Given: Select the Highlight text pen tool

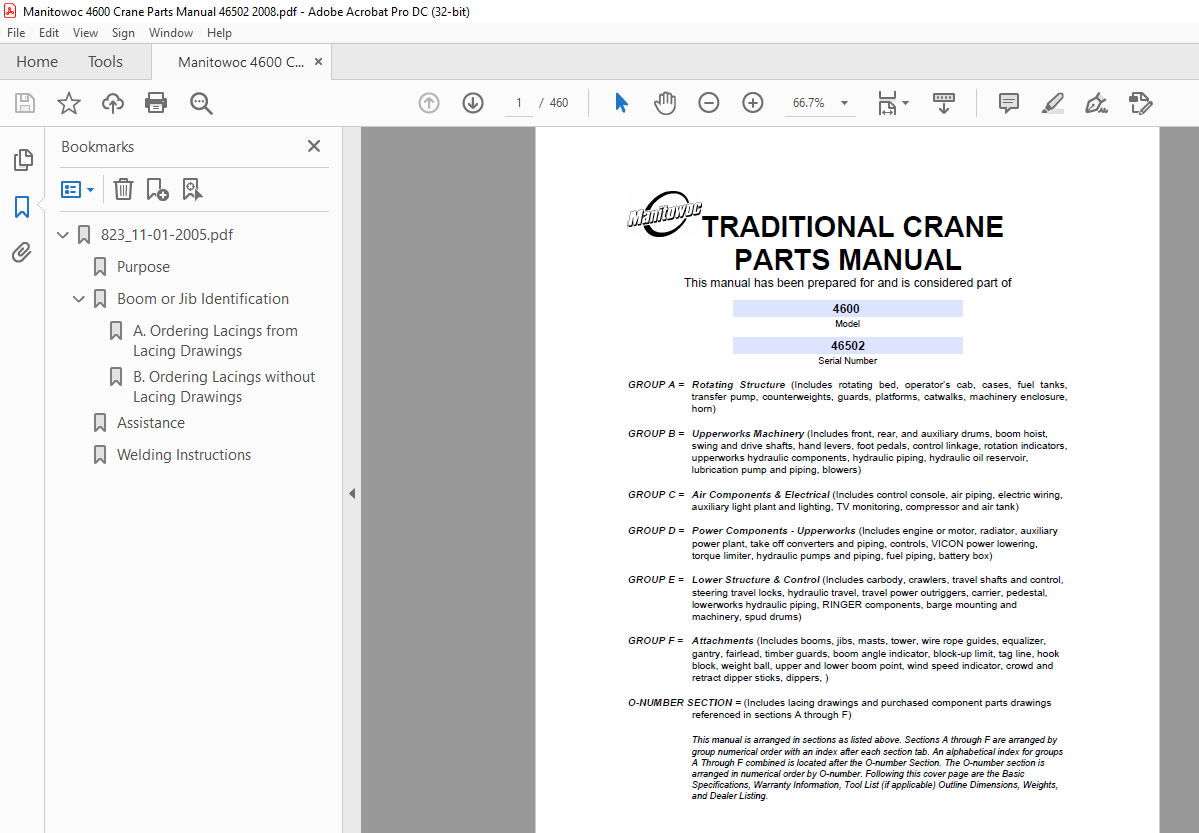Looking at the screenshot, I should tap(1053, 103).
